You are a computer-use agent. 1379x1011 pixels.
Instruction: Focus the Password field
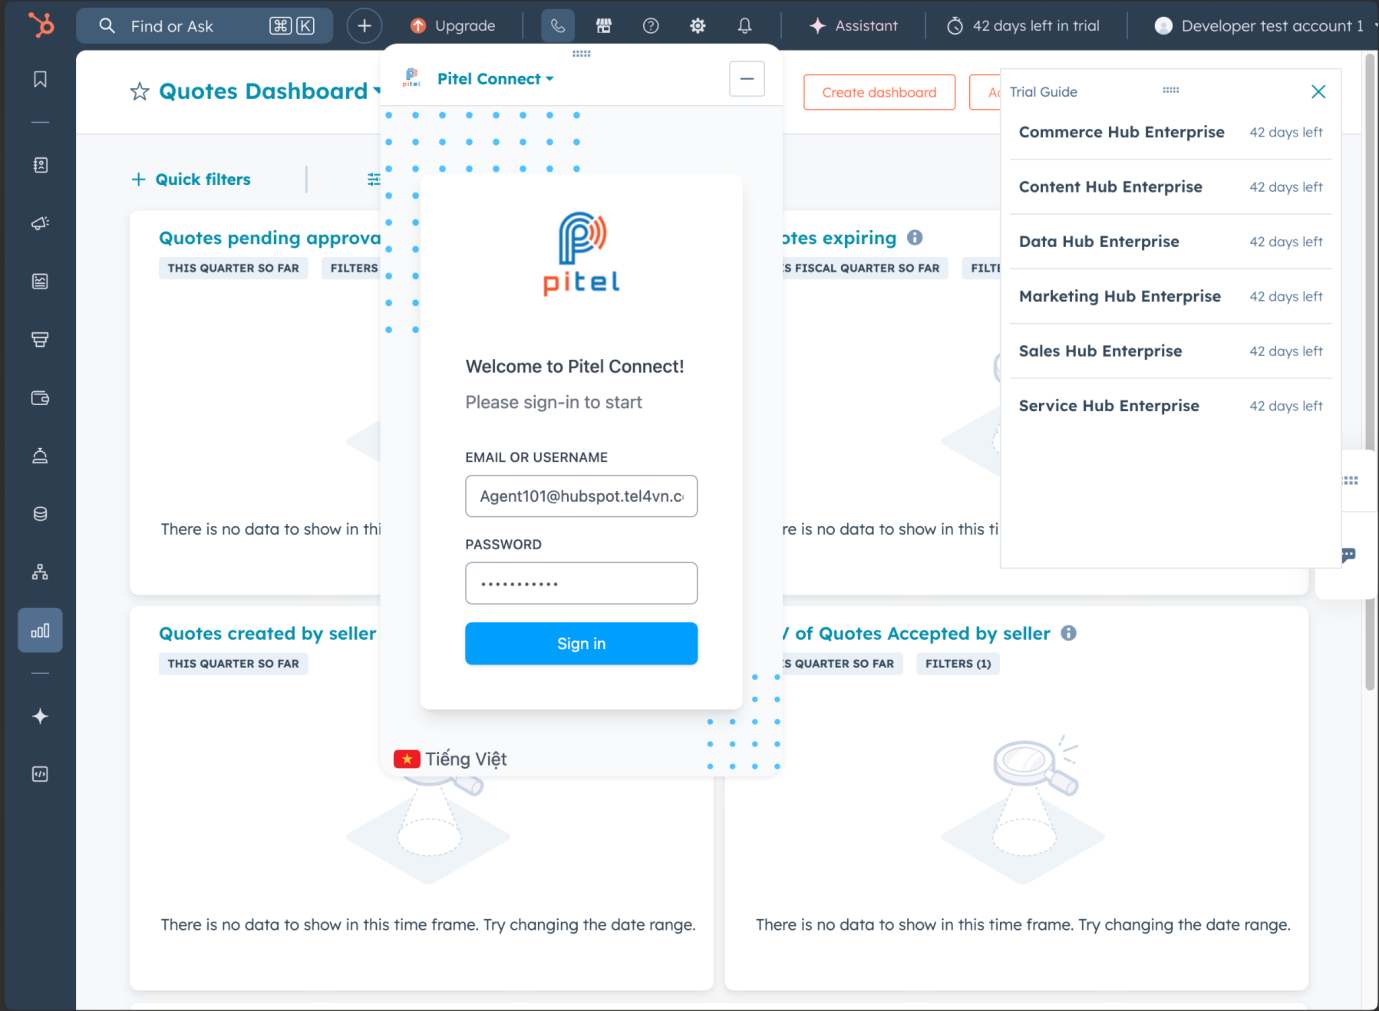click(581, 583)
